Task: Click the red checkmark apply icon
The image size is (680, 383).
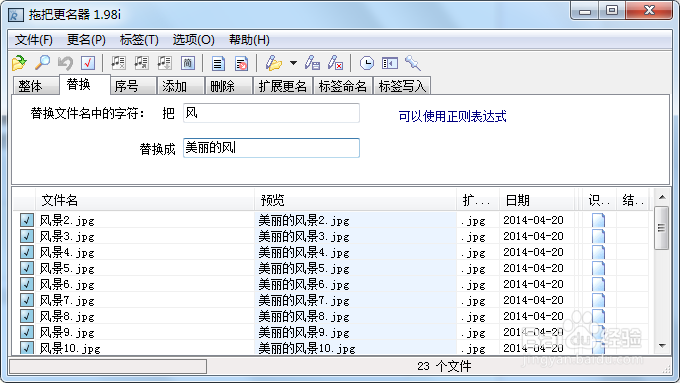Action: (x=88, y=63)
